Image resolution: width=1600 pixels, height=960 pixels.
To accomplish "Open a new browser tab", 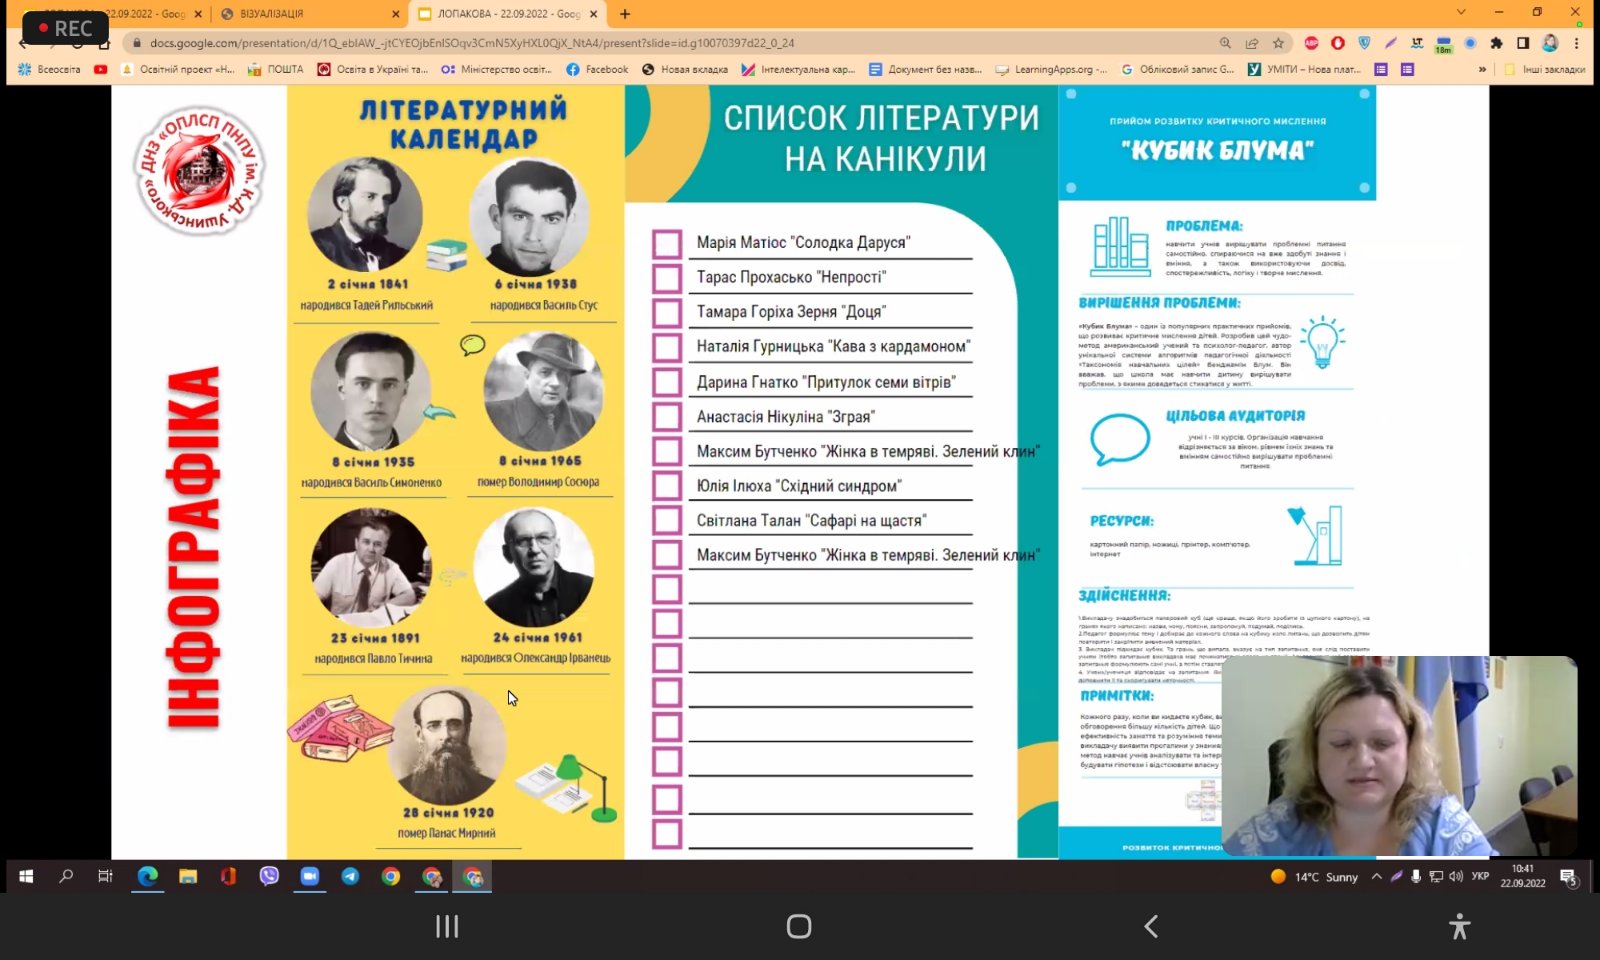I will tap(625, 14).
